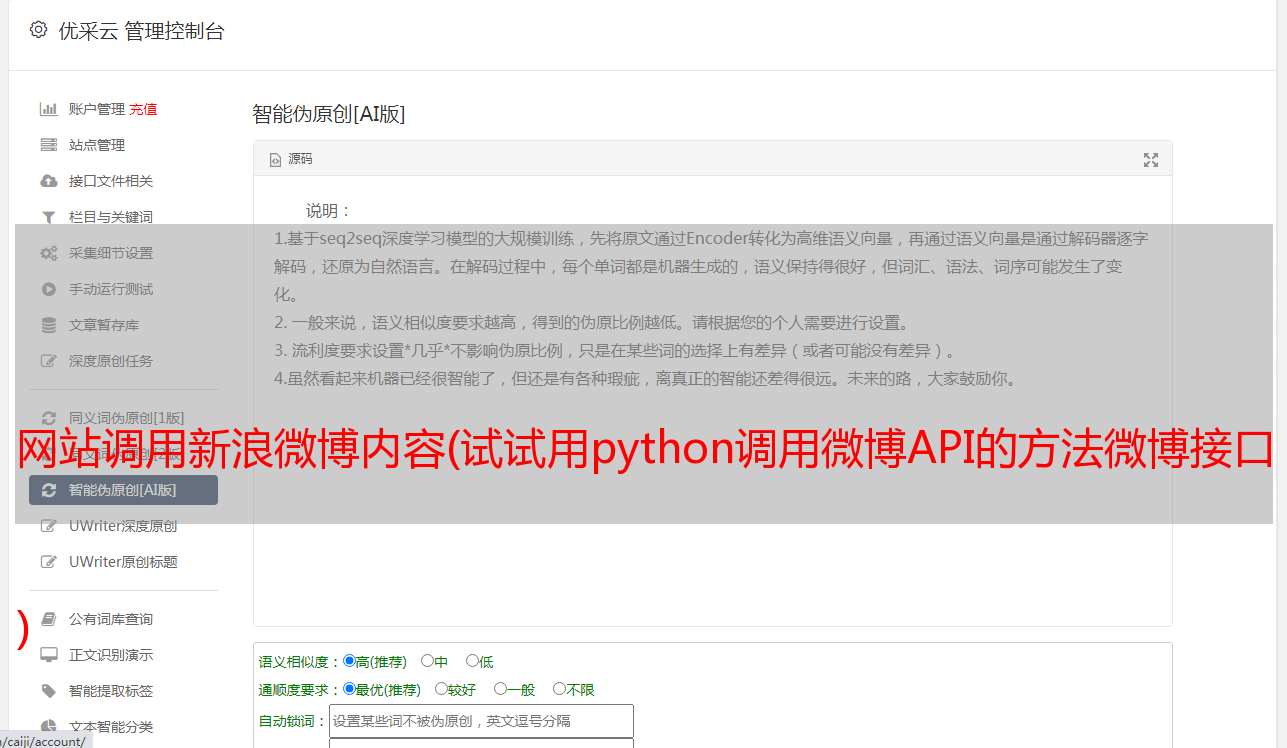Click the bar chart icon for 账户管理
The image size is (1287, 748).
point(48,109)
